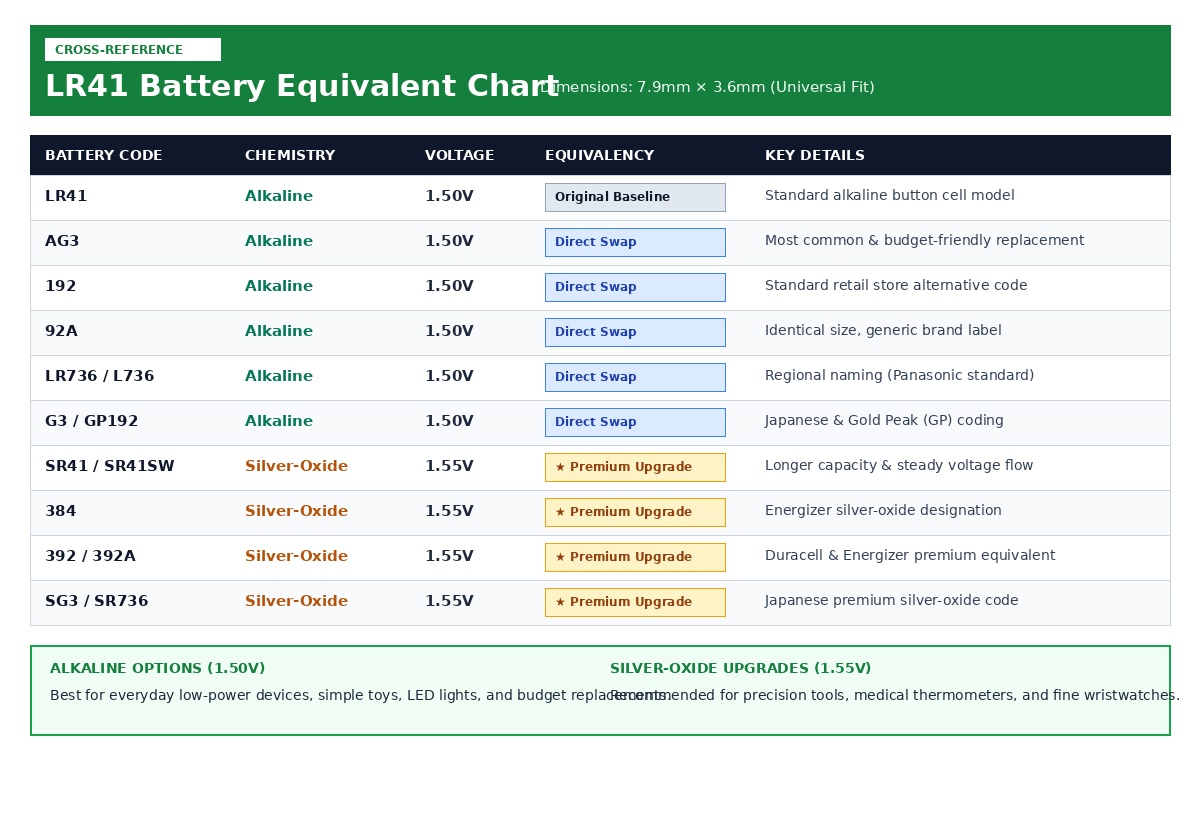1200x820 pixels.
Task: Click the Premium Upgrade badge for SR41 / SR41SW
Action: pyautogui.click(x=635, y=467)
